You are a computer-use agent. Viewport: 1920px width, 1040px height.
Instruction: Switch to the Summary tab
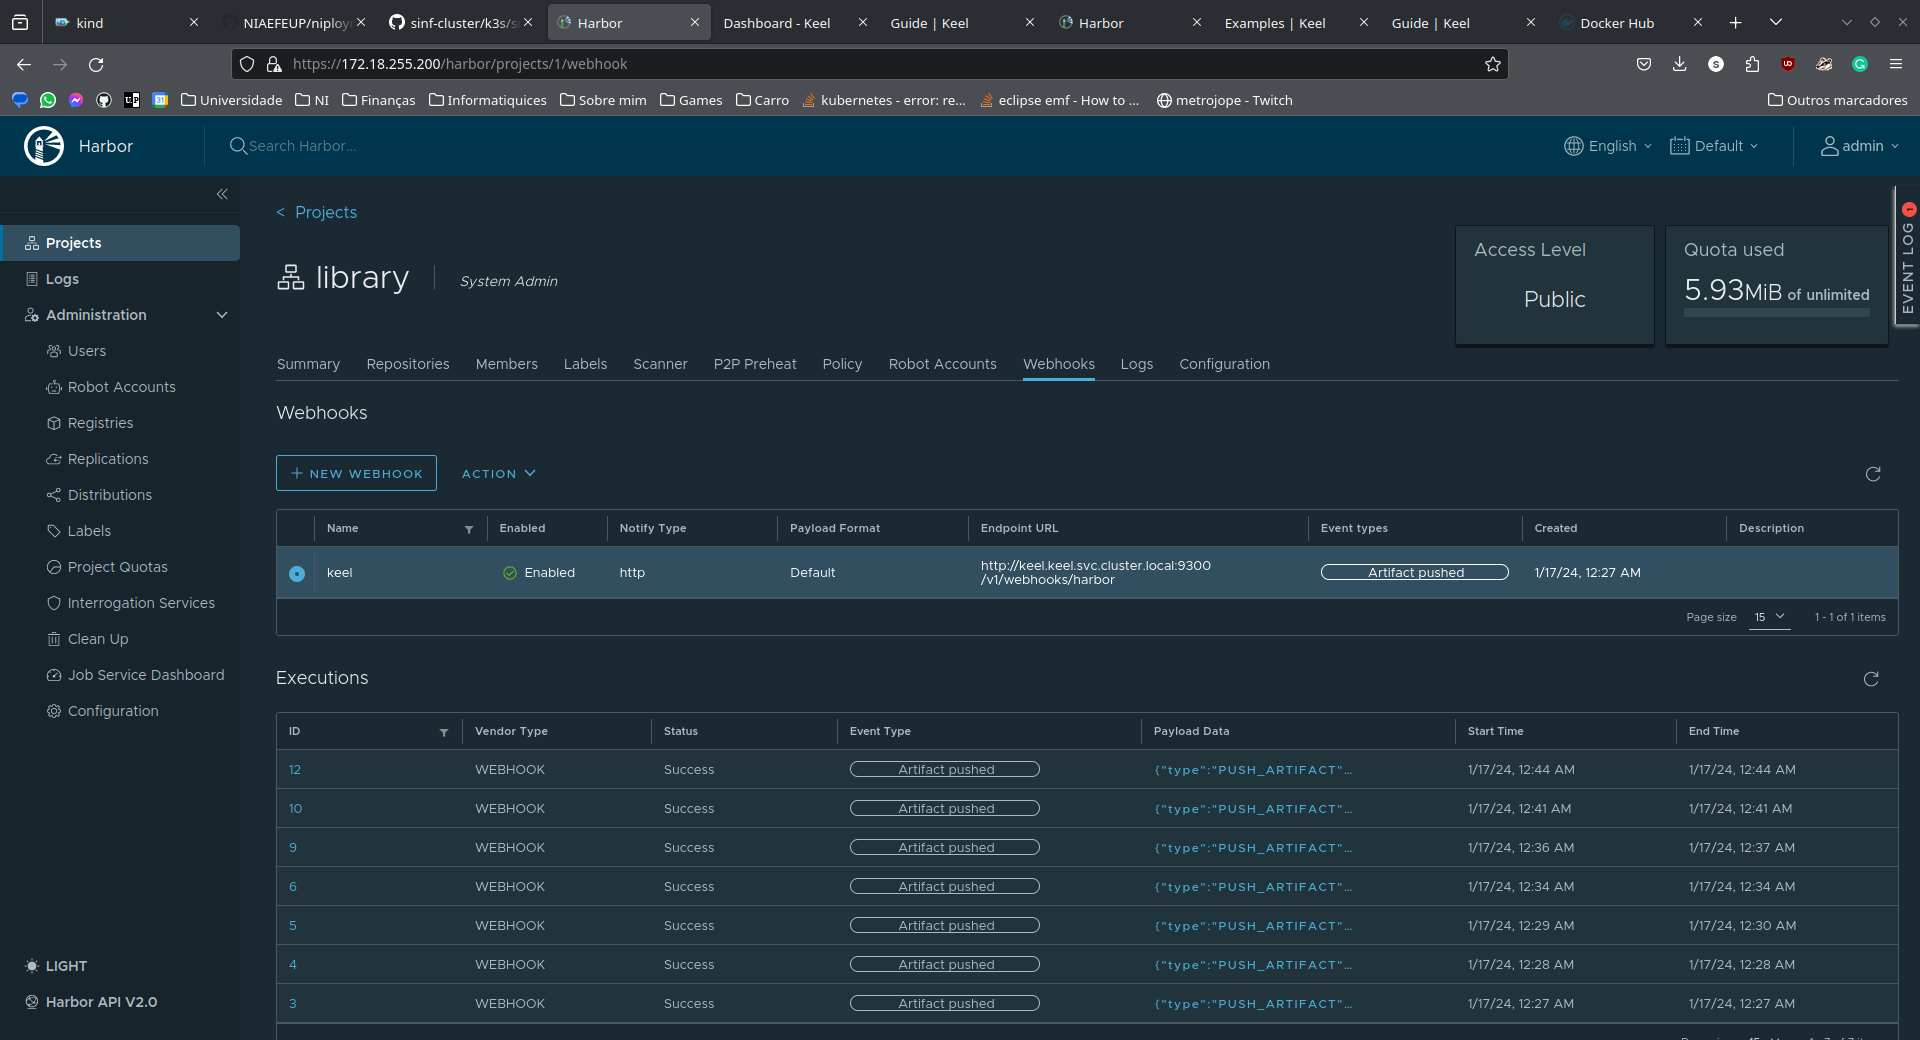tap(308, 364)
